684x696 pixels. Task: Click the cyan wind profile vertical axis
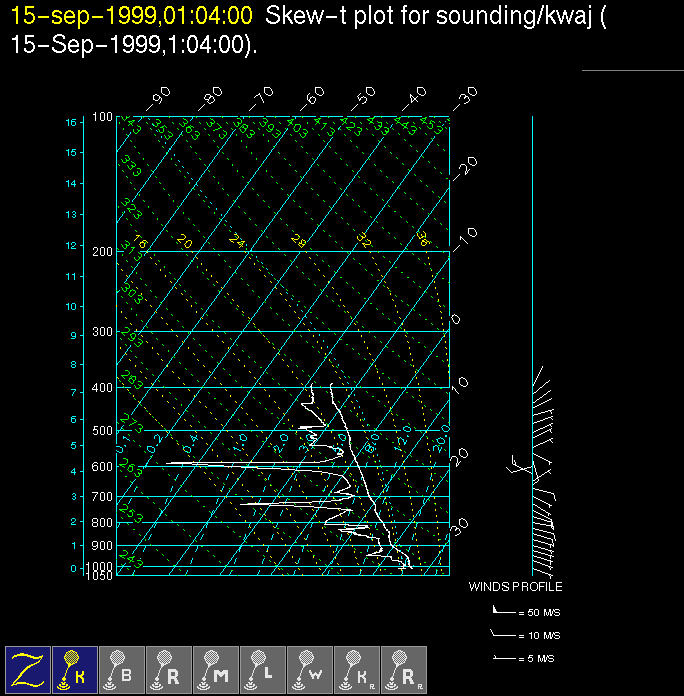coord(532,300)
